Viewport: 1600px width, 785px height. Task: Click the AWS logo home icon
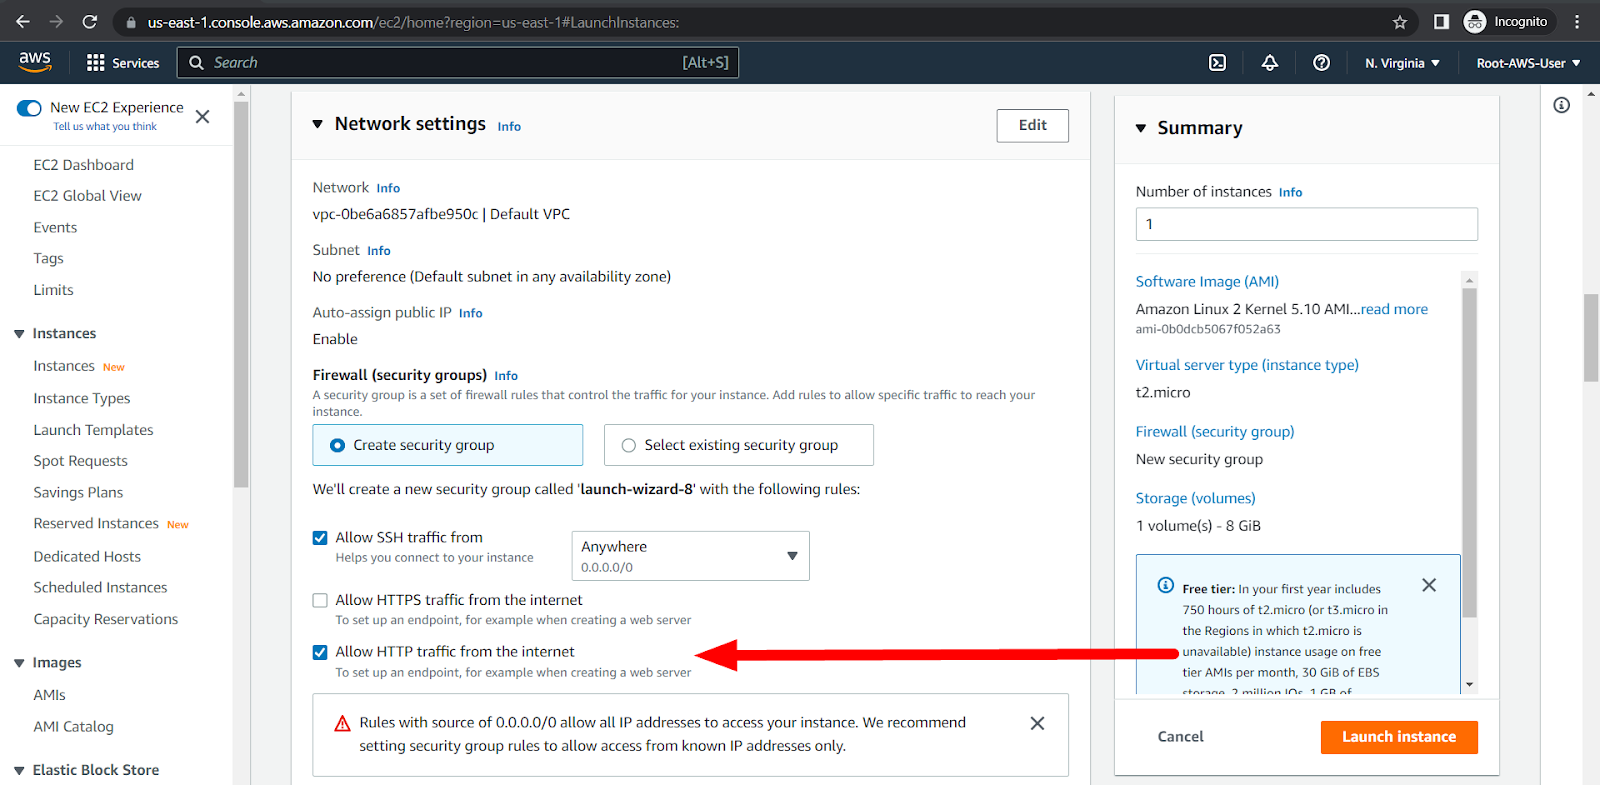pos(35,61)
